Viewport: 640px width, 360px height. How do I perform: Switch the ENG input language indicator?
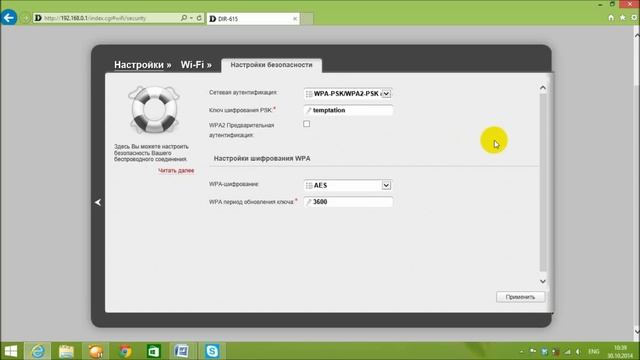(594, 351)
